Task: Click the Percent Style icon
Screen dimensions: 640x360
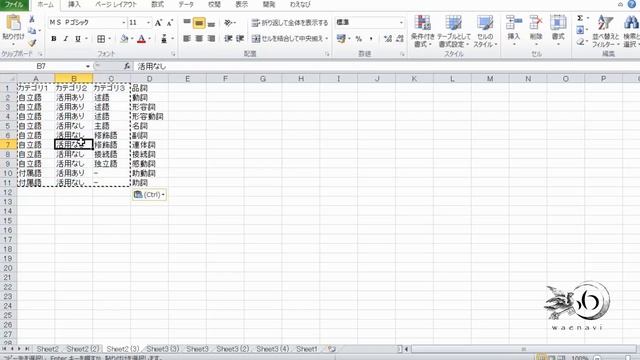Action: coord(358,39)
